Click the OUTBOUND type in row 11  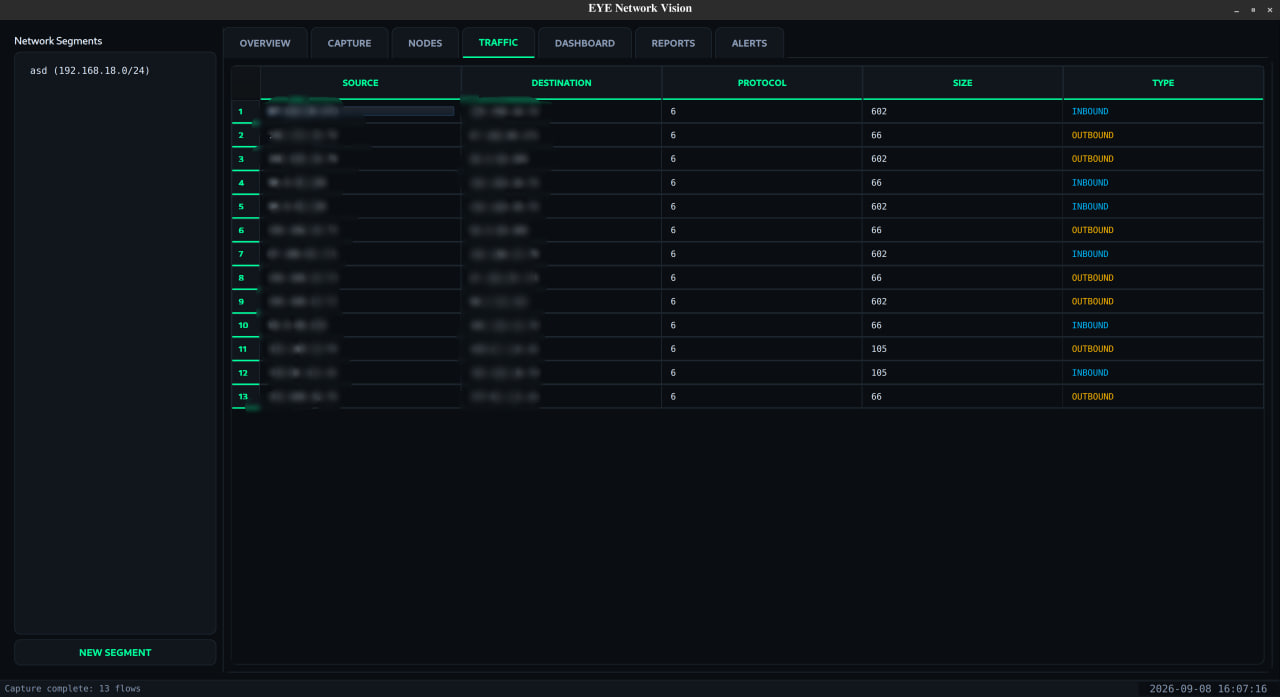click(x=1092, y=349)
